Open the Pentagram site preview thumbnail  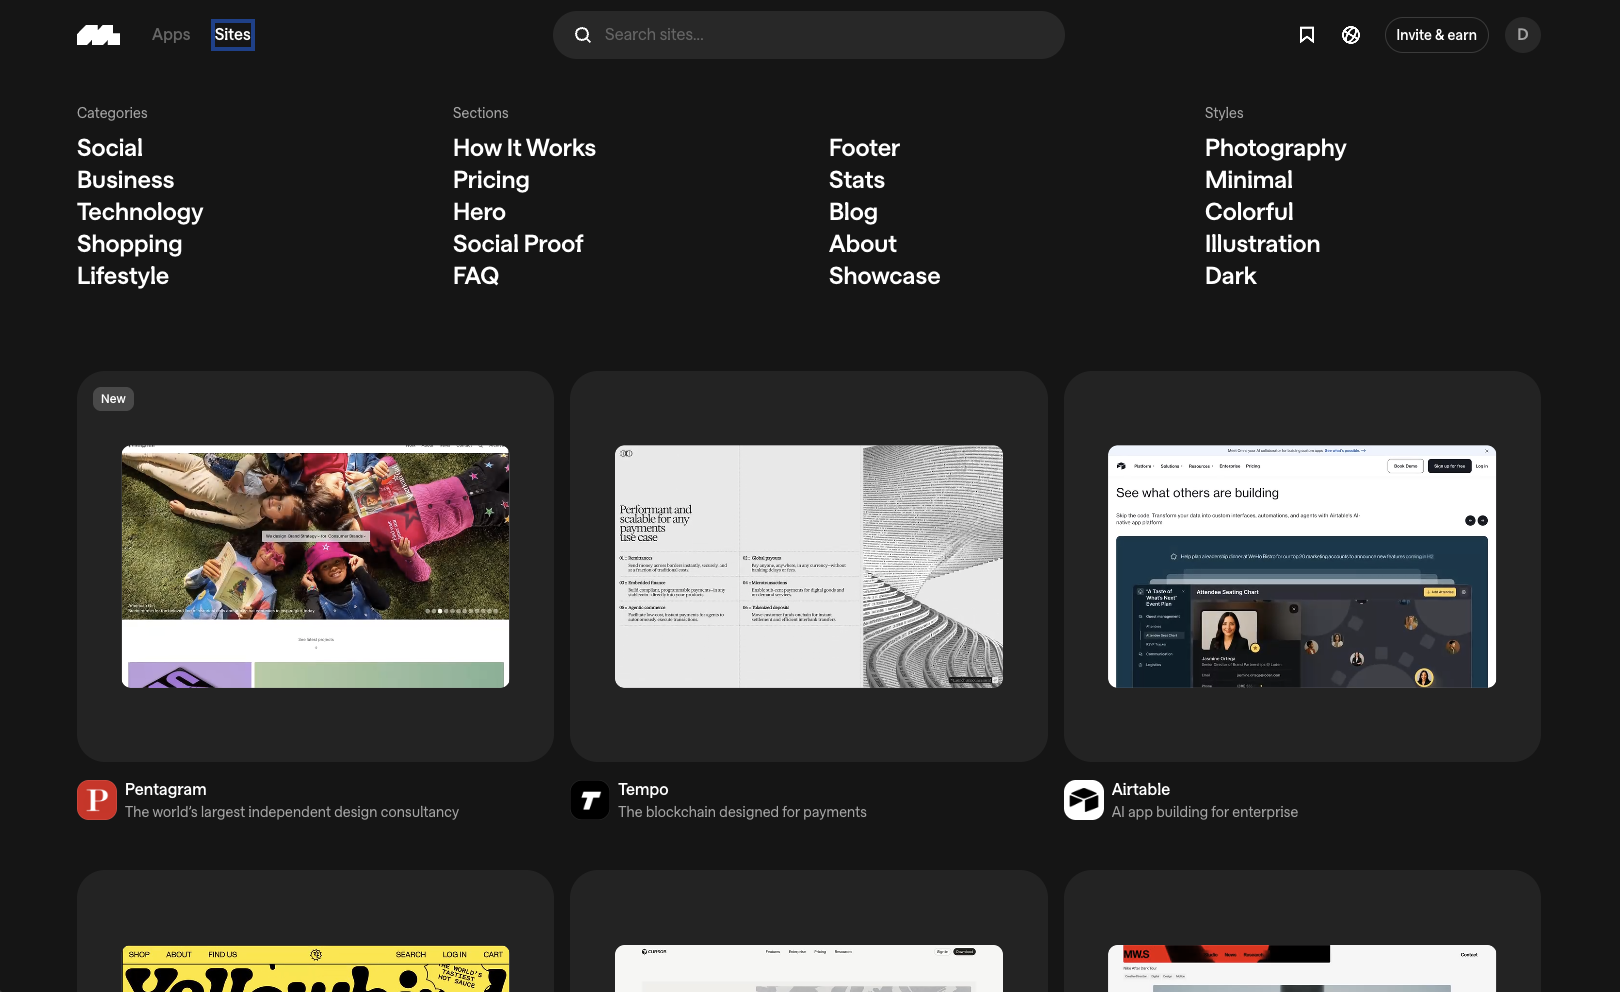click(x=315, y=566)
